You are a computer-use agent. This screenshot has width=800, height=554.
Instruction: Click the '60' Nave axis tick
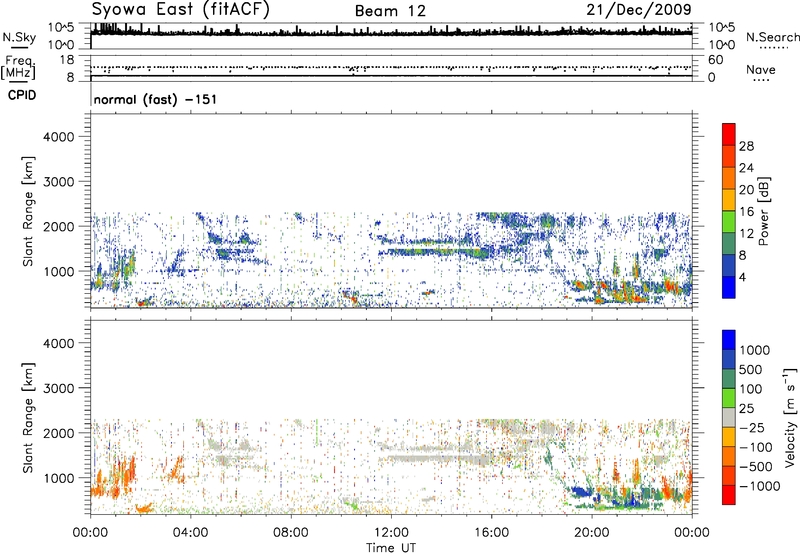point(716,60)
